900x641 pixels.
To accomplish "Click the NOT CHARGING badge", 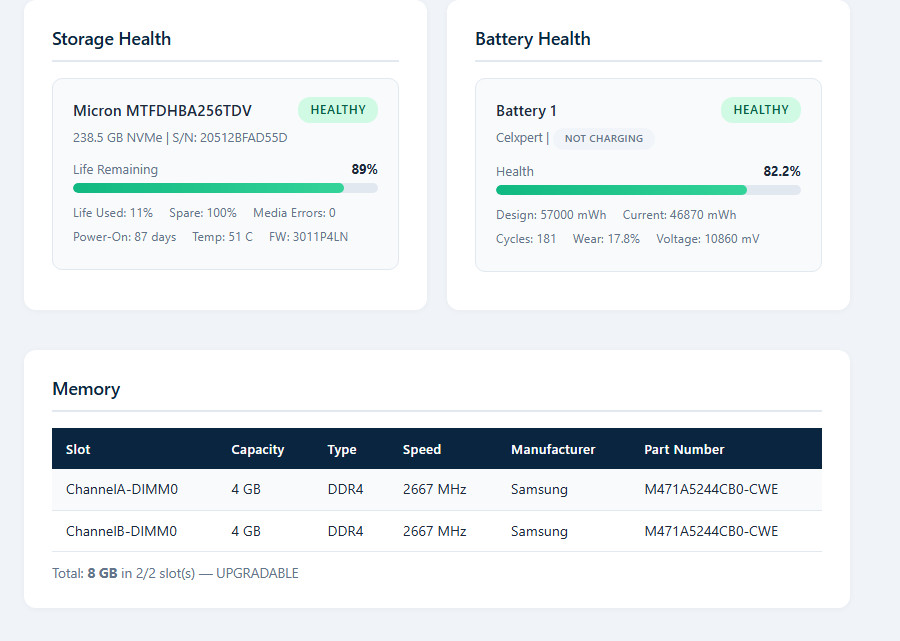I will pos(604,139).
